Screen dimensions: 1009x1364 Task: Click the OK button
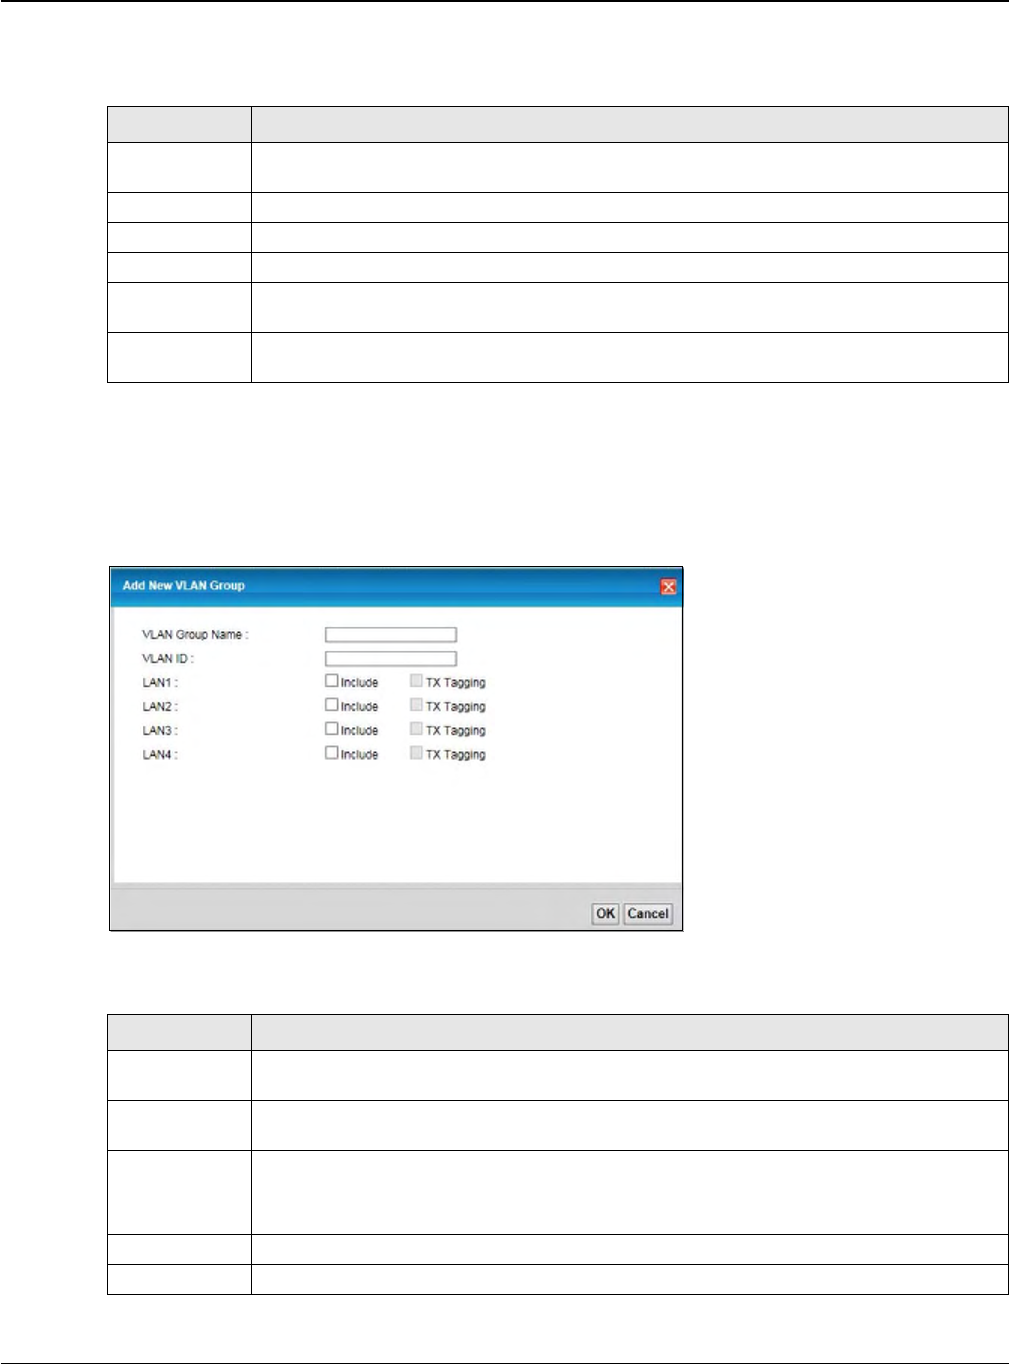(x=606, y=913)
